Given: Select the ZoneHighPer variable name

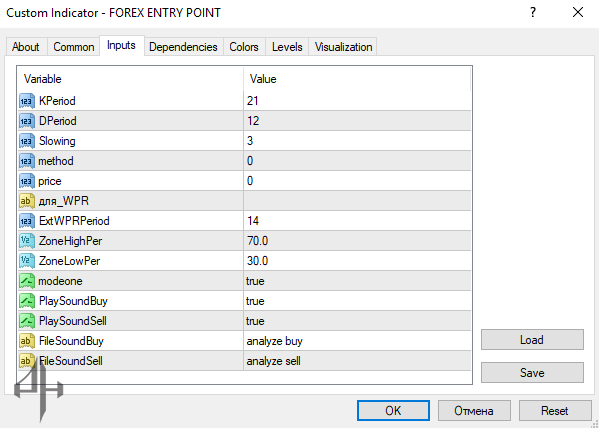Looking at the screenshot, I should coord(70,241).
